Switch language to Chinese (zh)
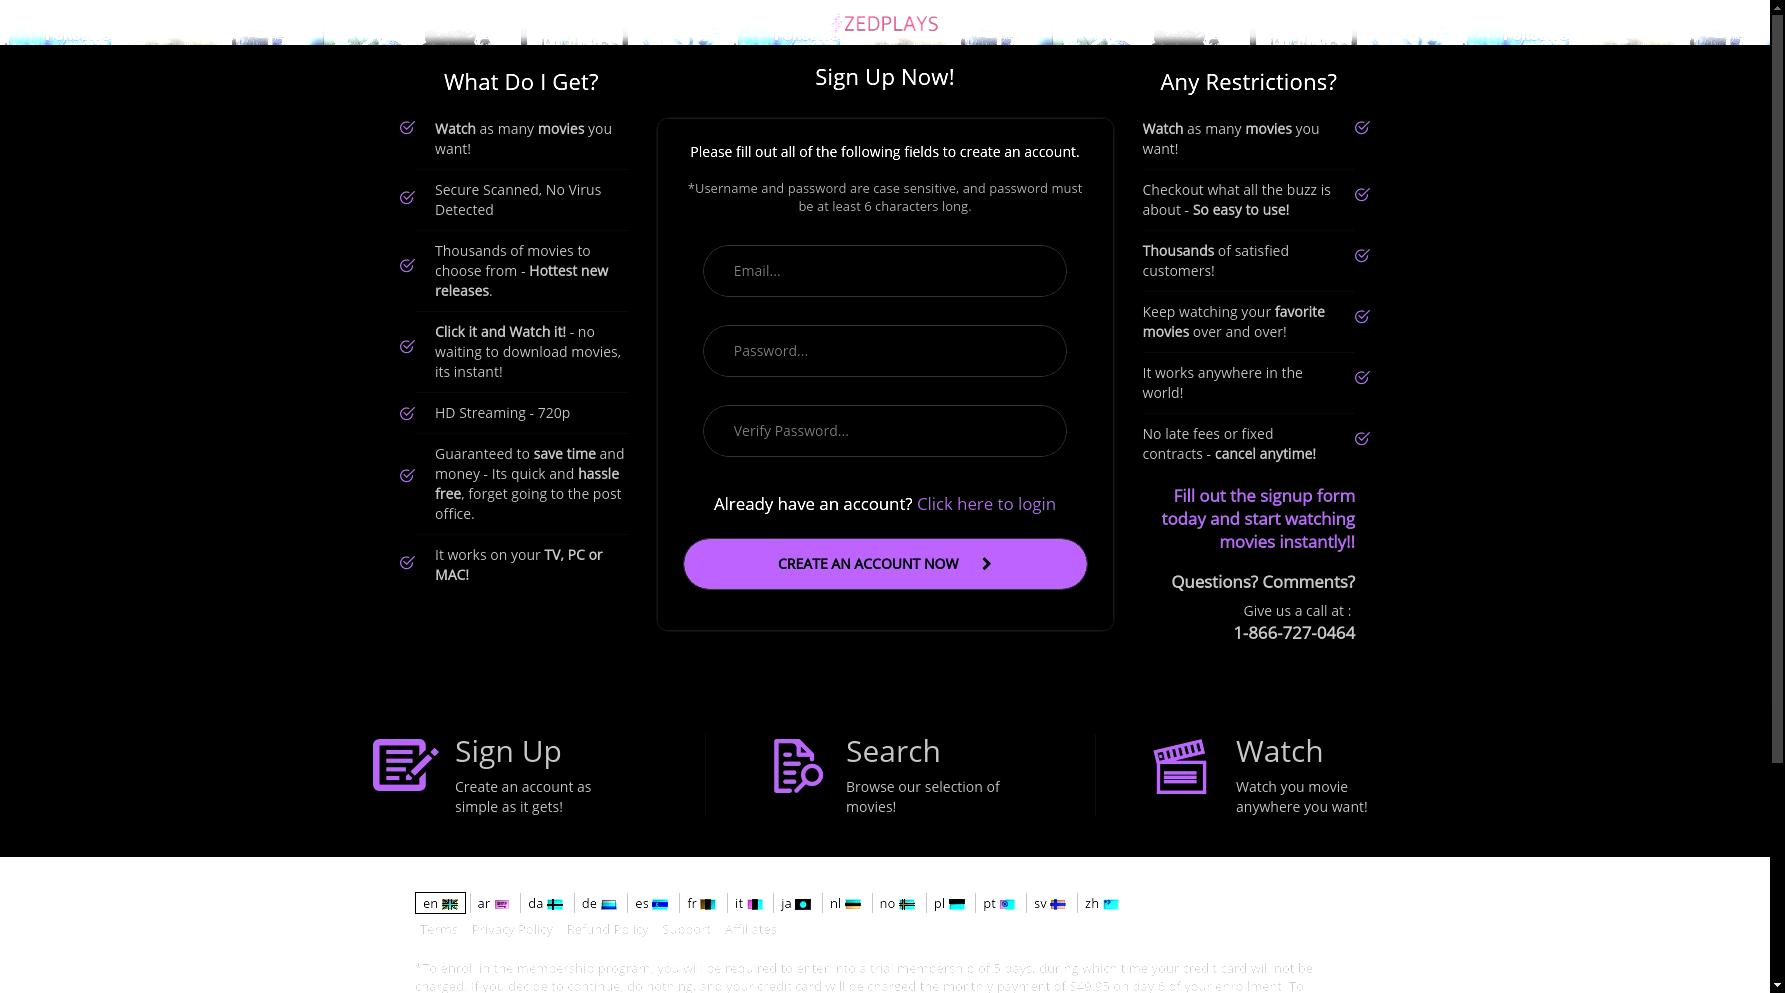The width and height of the screenshot is (1785, 993). 1101,904
